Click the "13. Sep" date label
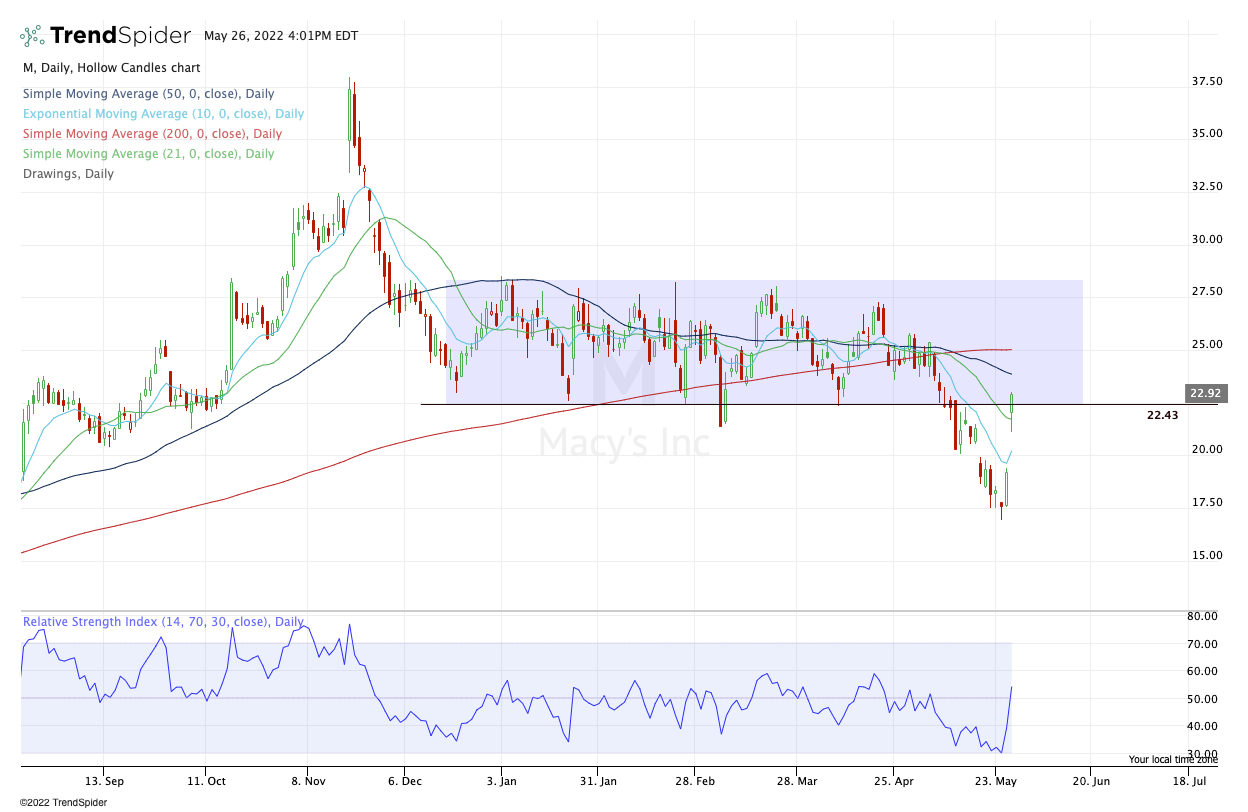 [x=104, y=780]
